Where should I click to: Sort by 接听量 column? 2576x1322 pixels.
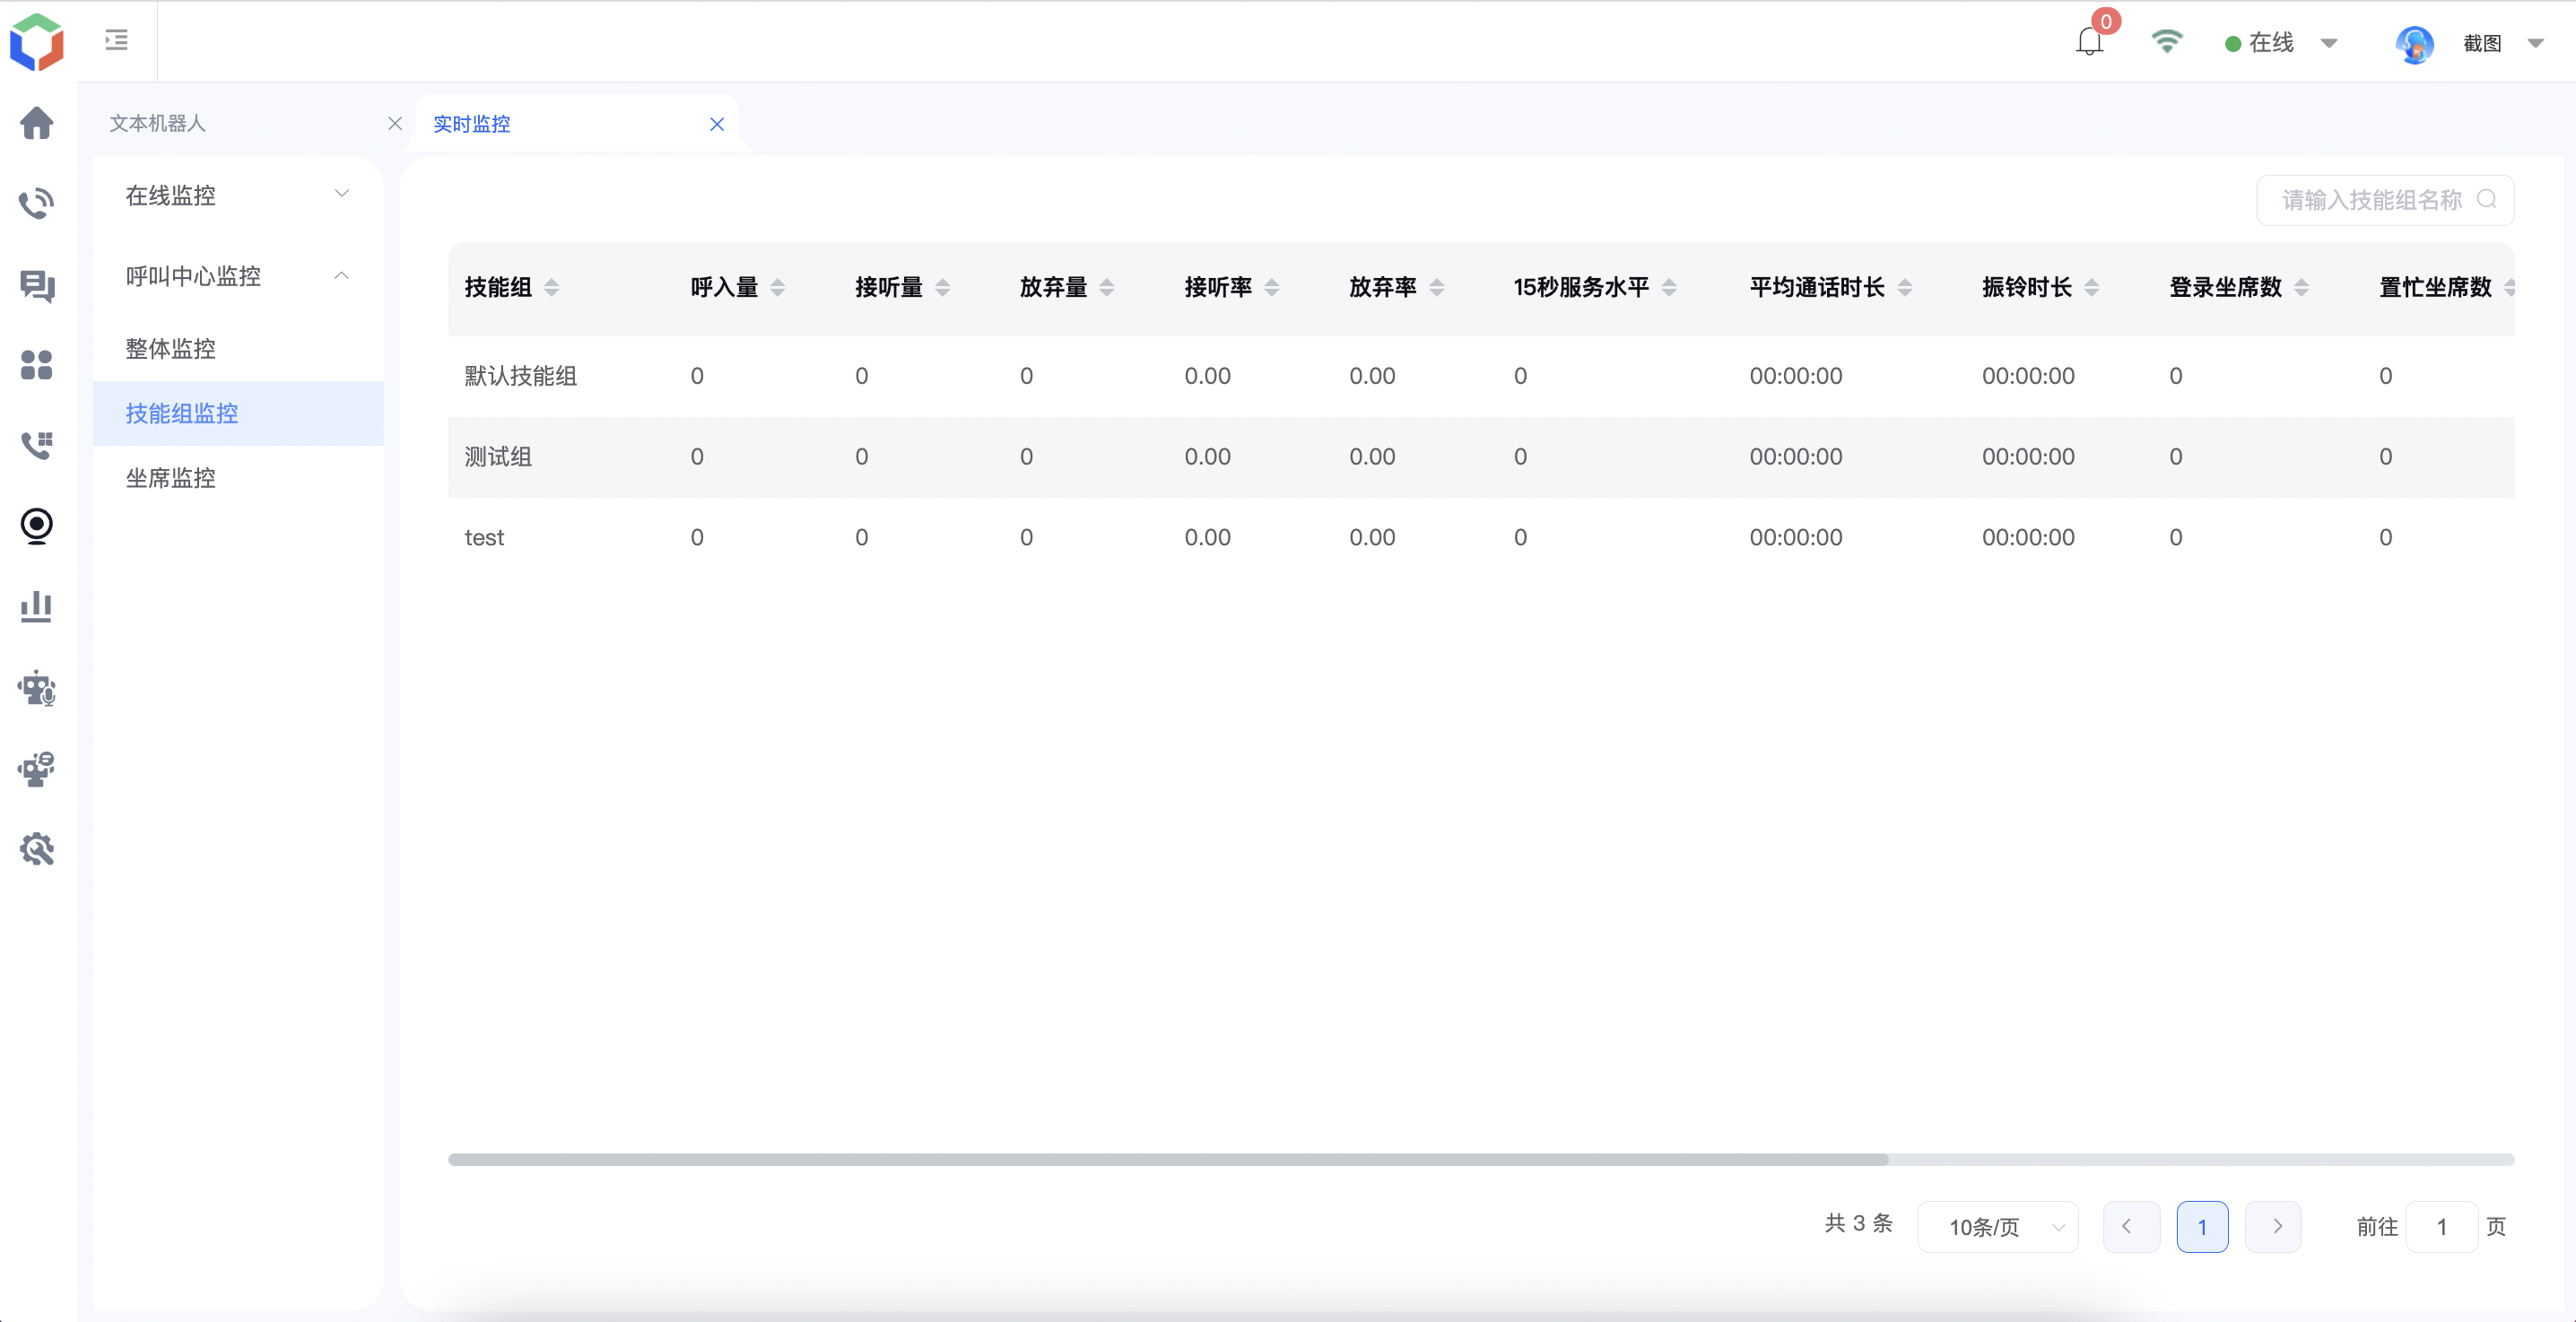coord(943,288)
